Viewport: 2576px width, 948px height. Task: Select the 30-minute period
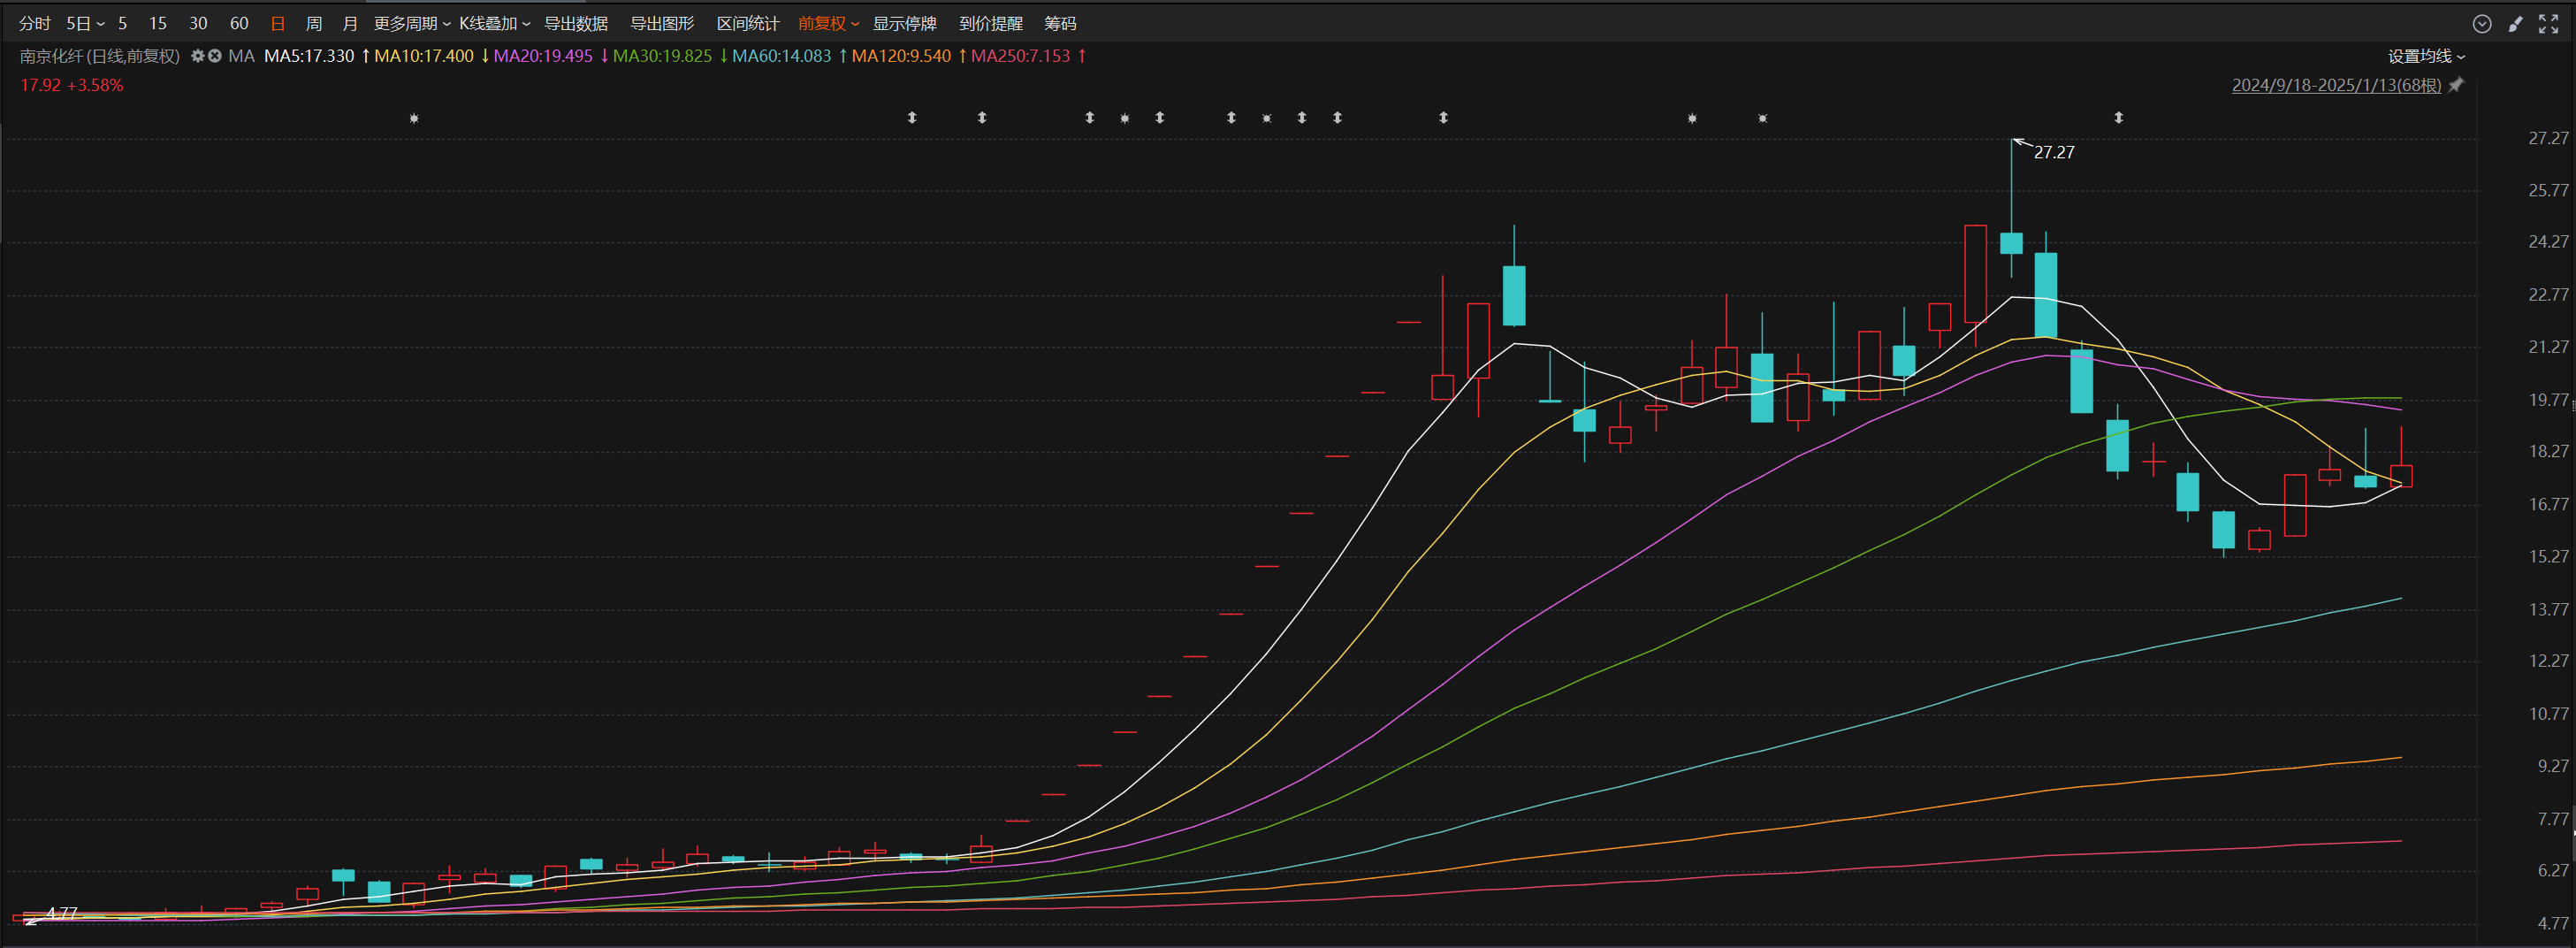coord(198,23)
